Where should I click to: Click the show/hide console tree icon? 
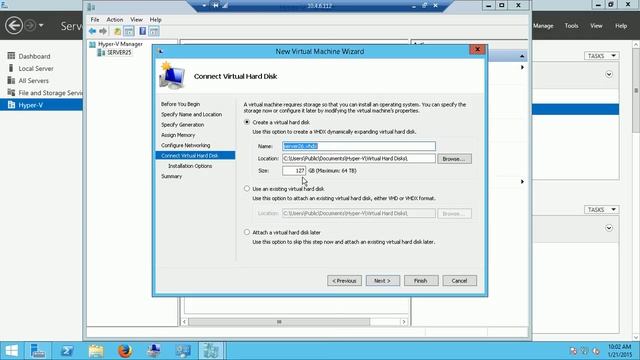pos(129,31)
